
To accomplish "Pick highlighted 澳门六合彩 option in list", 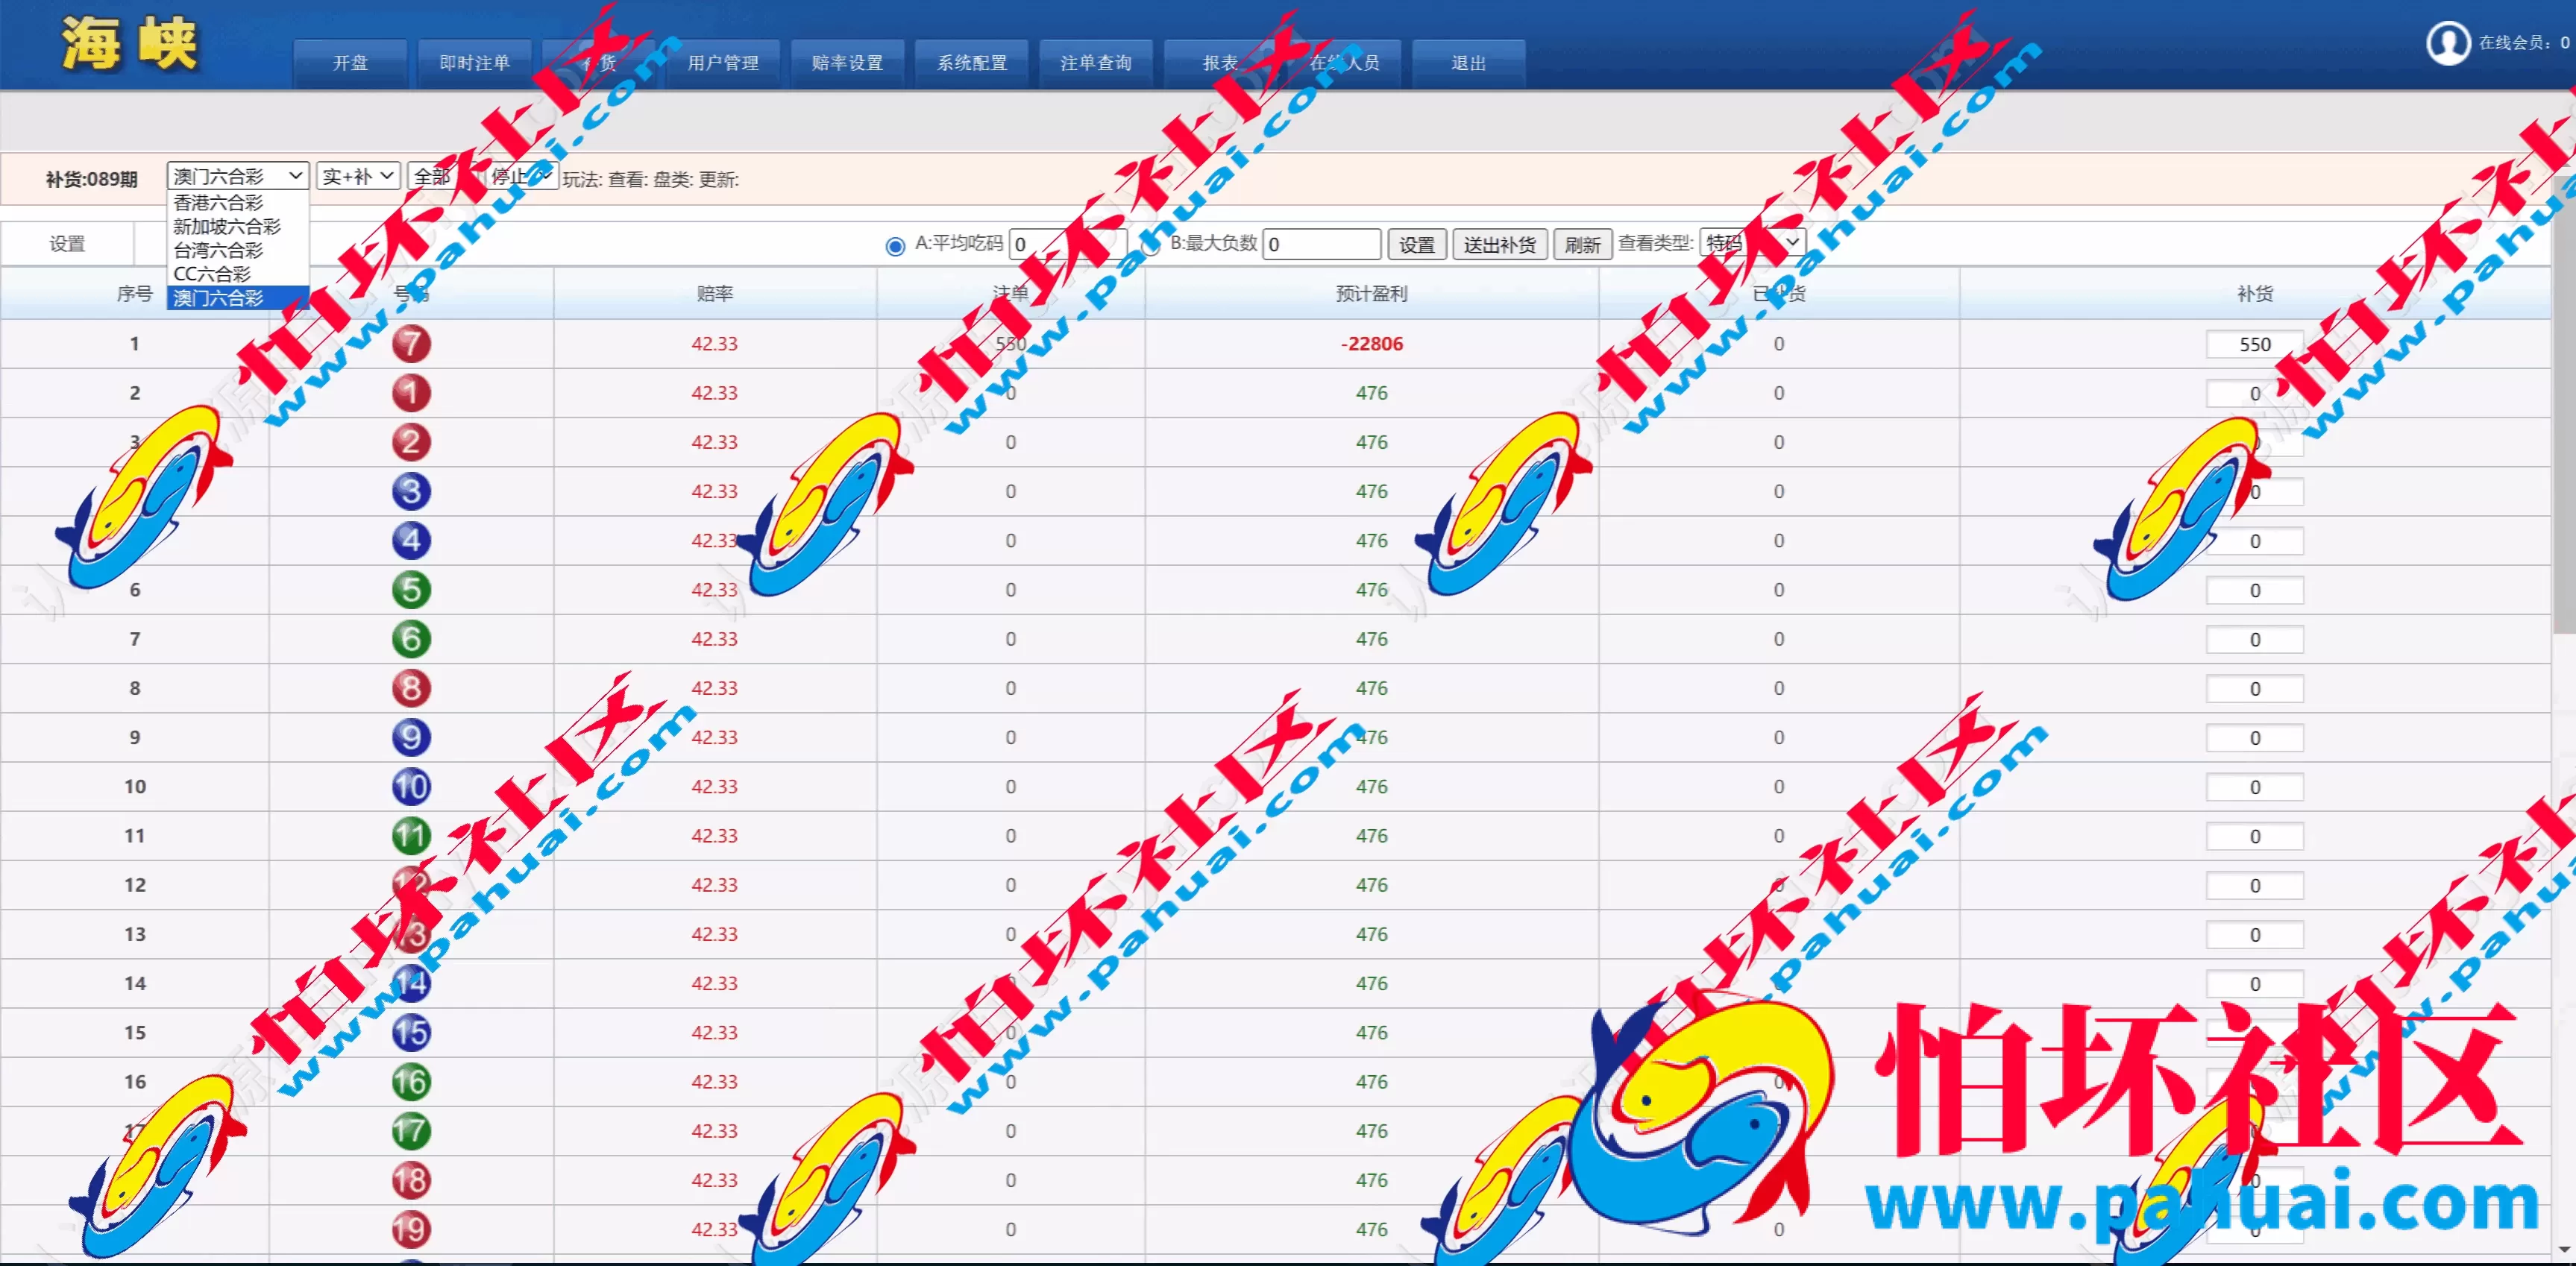I will (x=238, y=297).
